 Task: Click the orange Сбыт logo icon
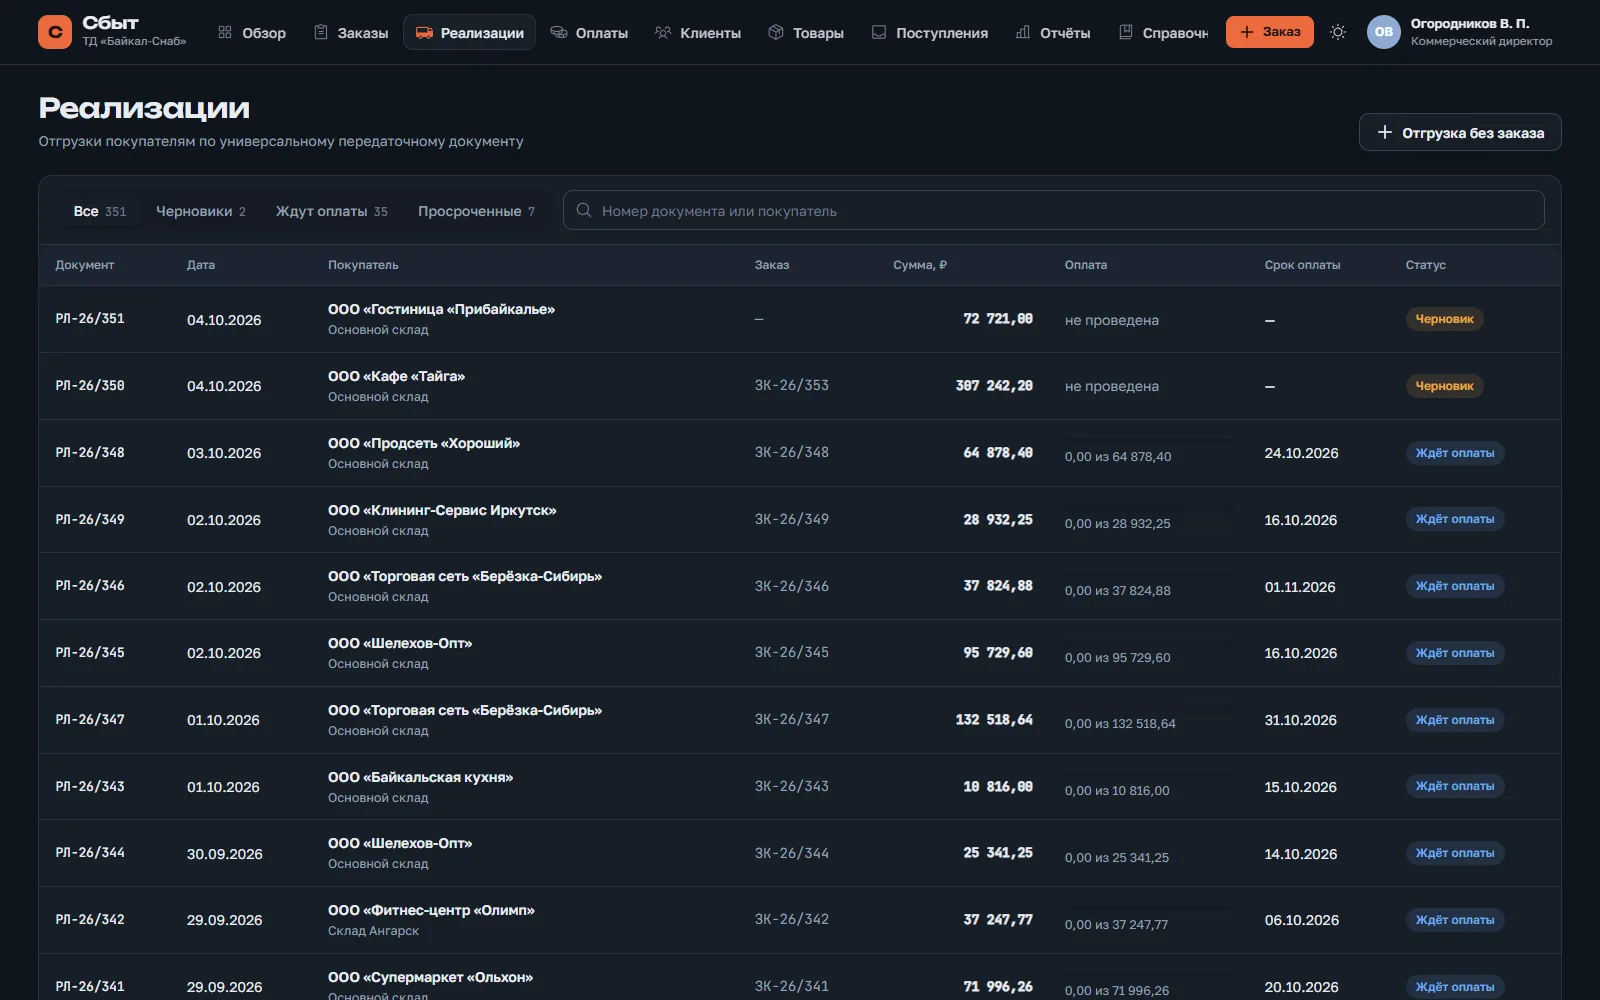coord(55,32)
